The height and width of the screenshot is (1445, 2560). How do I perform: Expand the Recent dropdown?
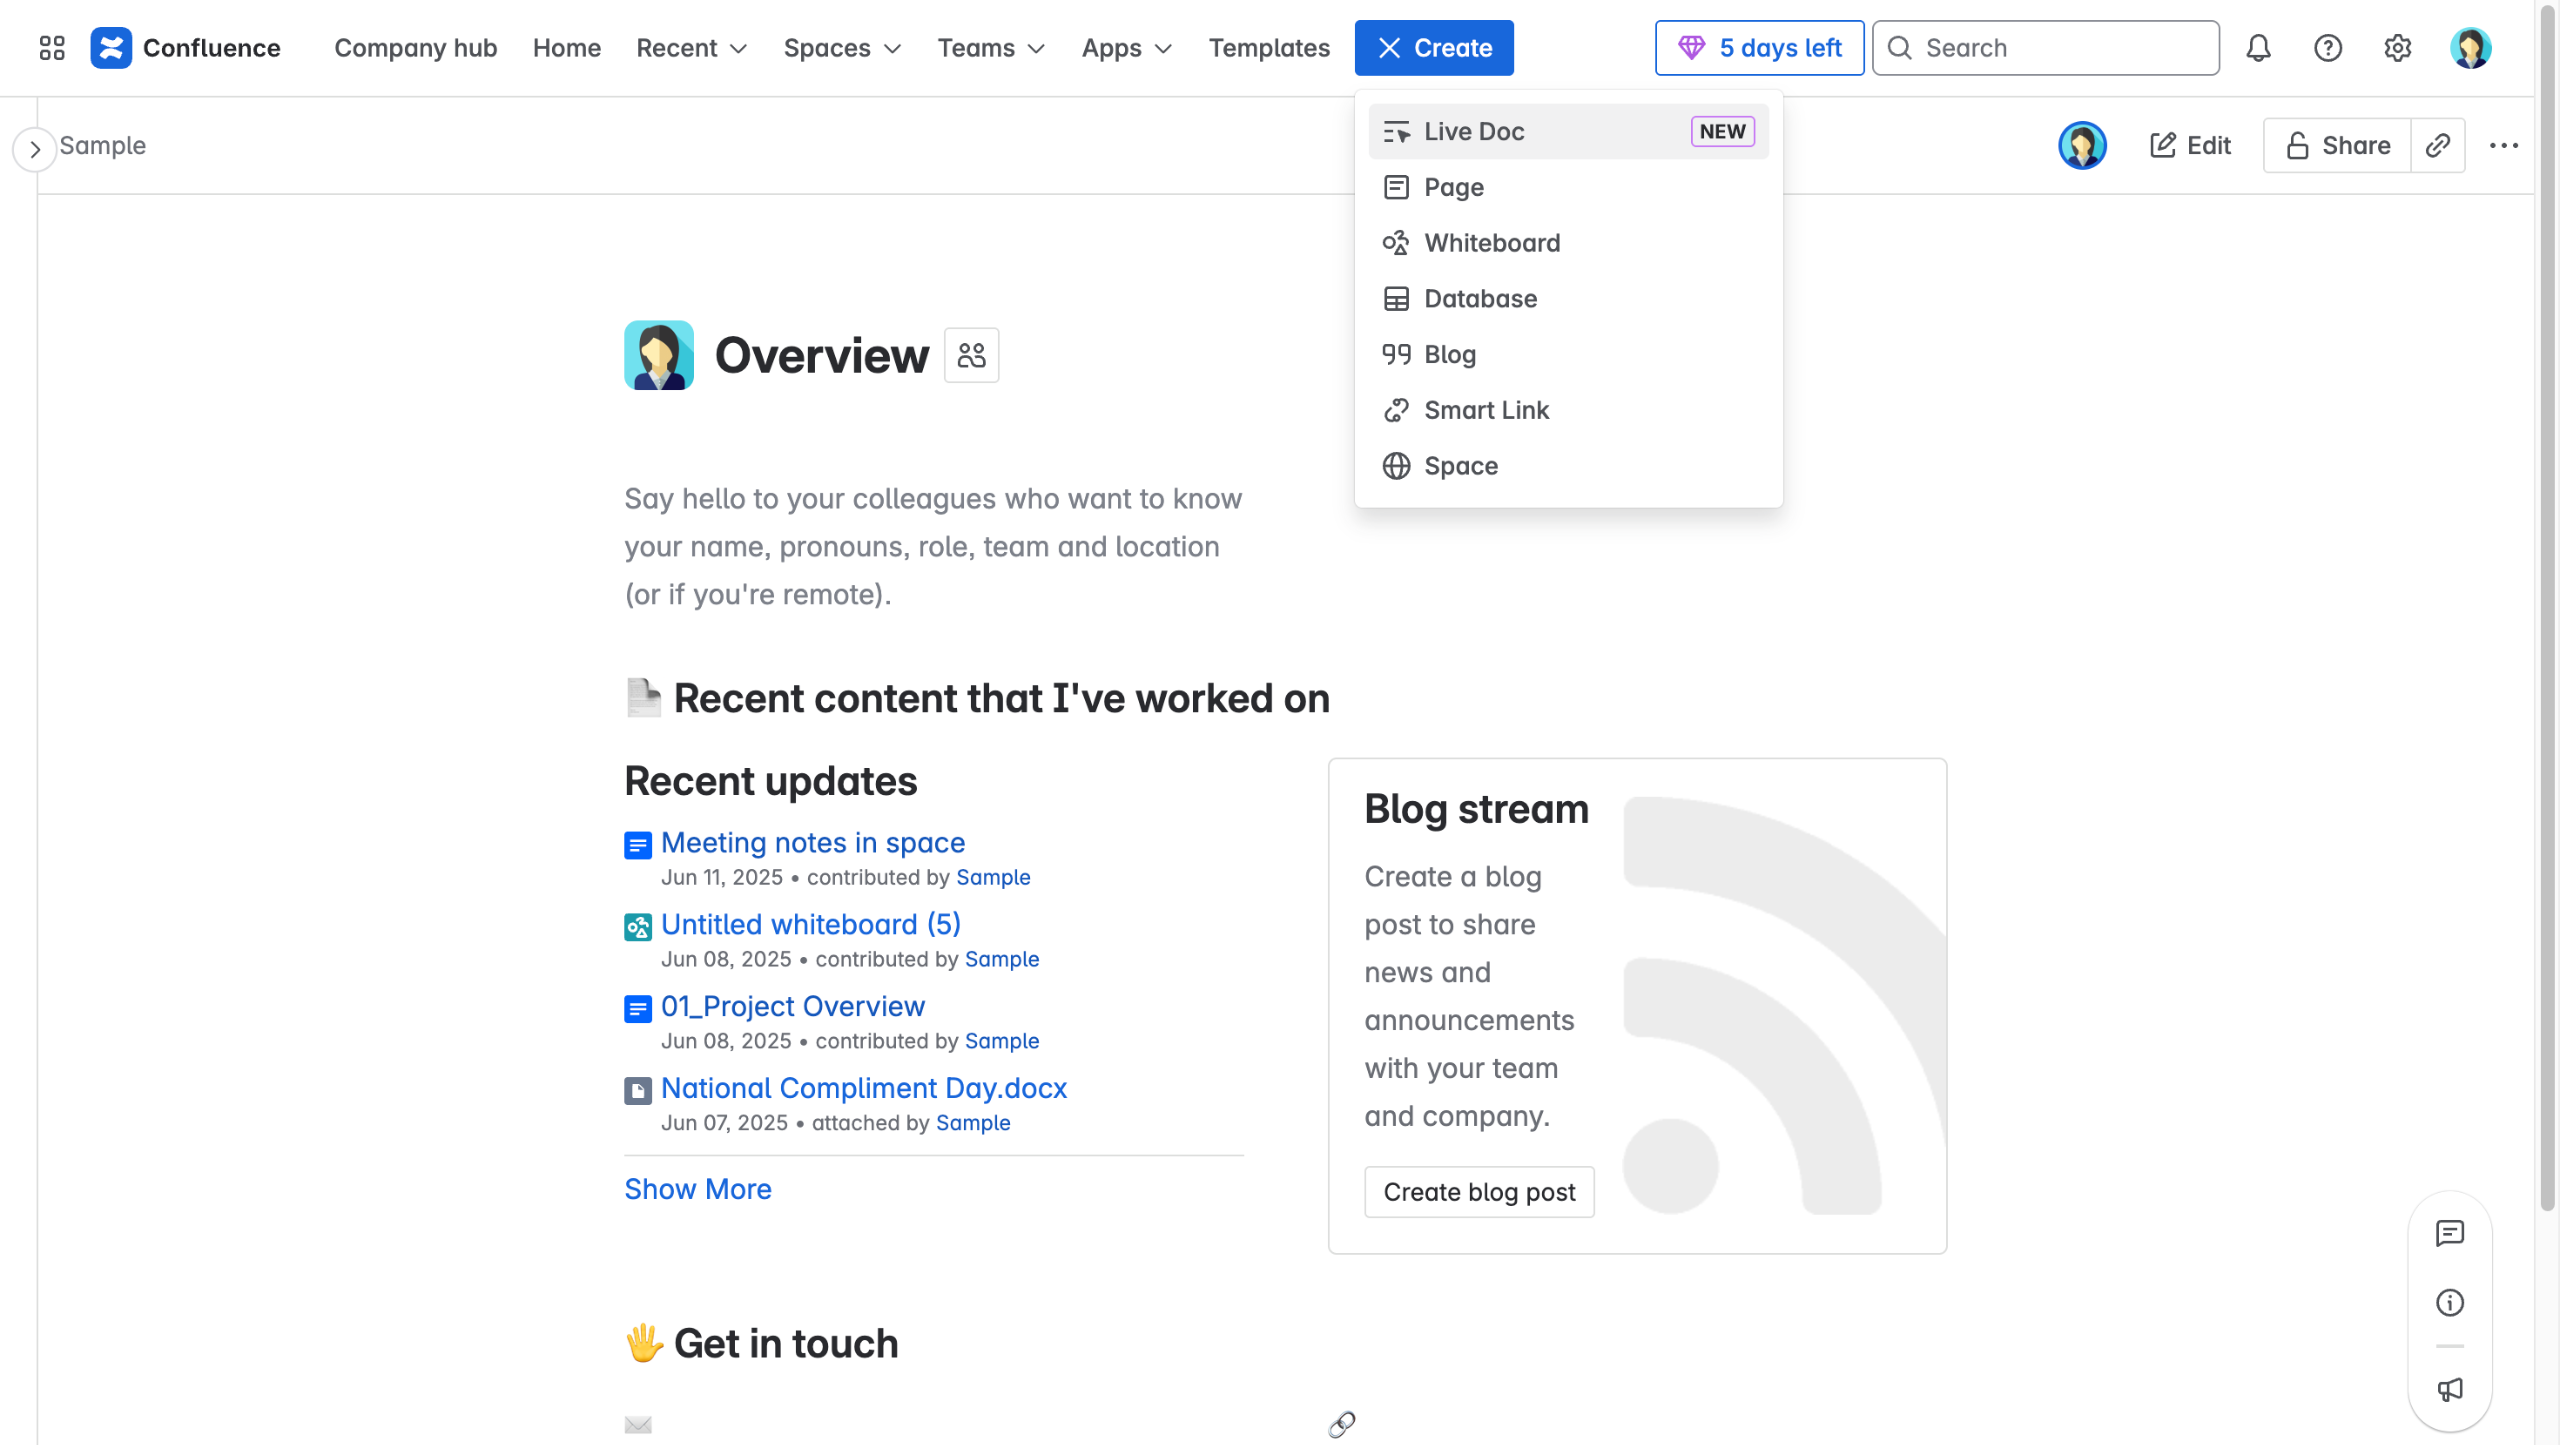[x=692, y=48]
